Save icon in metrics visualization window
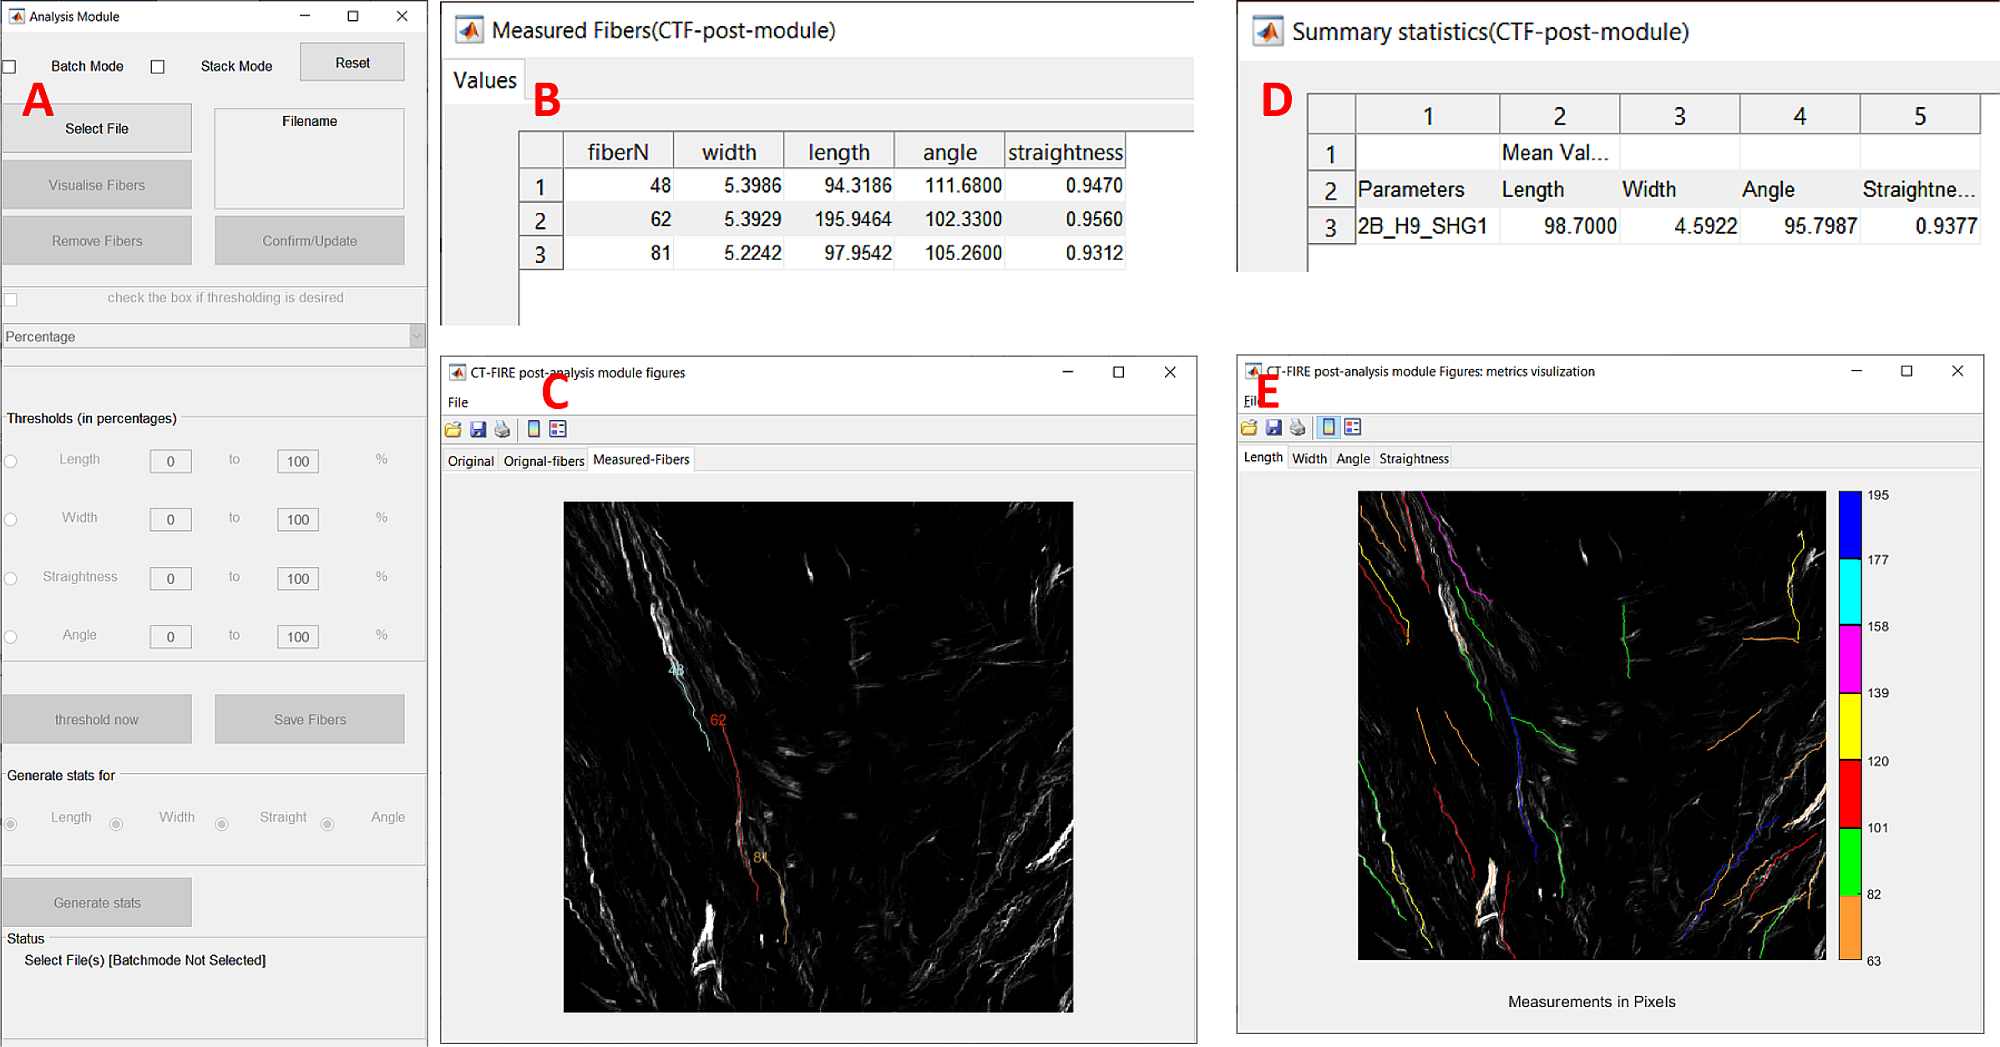 pyautogui.click(x=1273, y=427)
